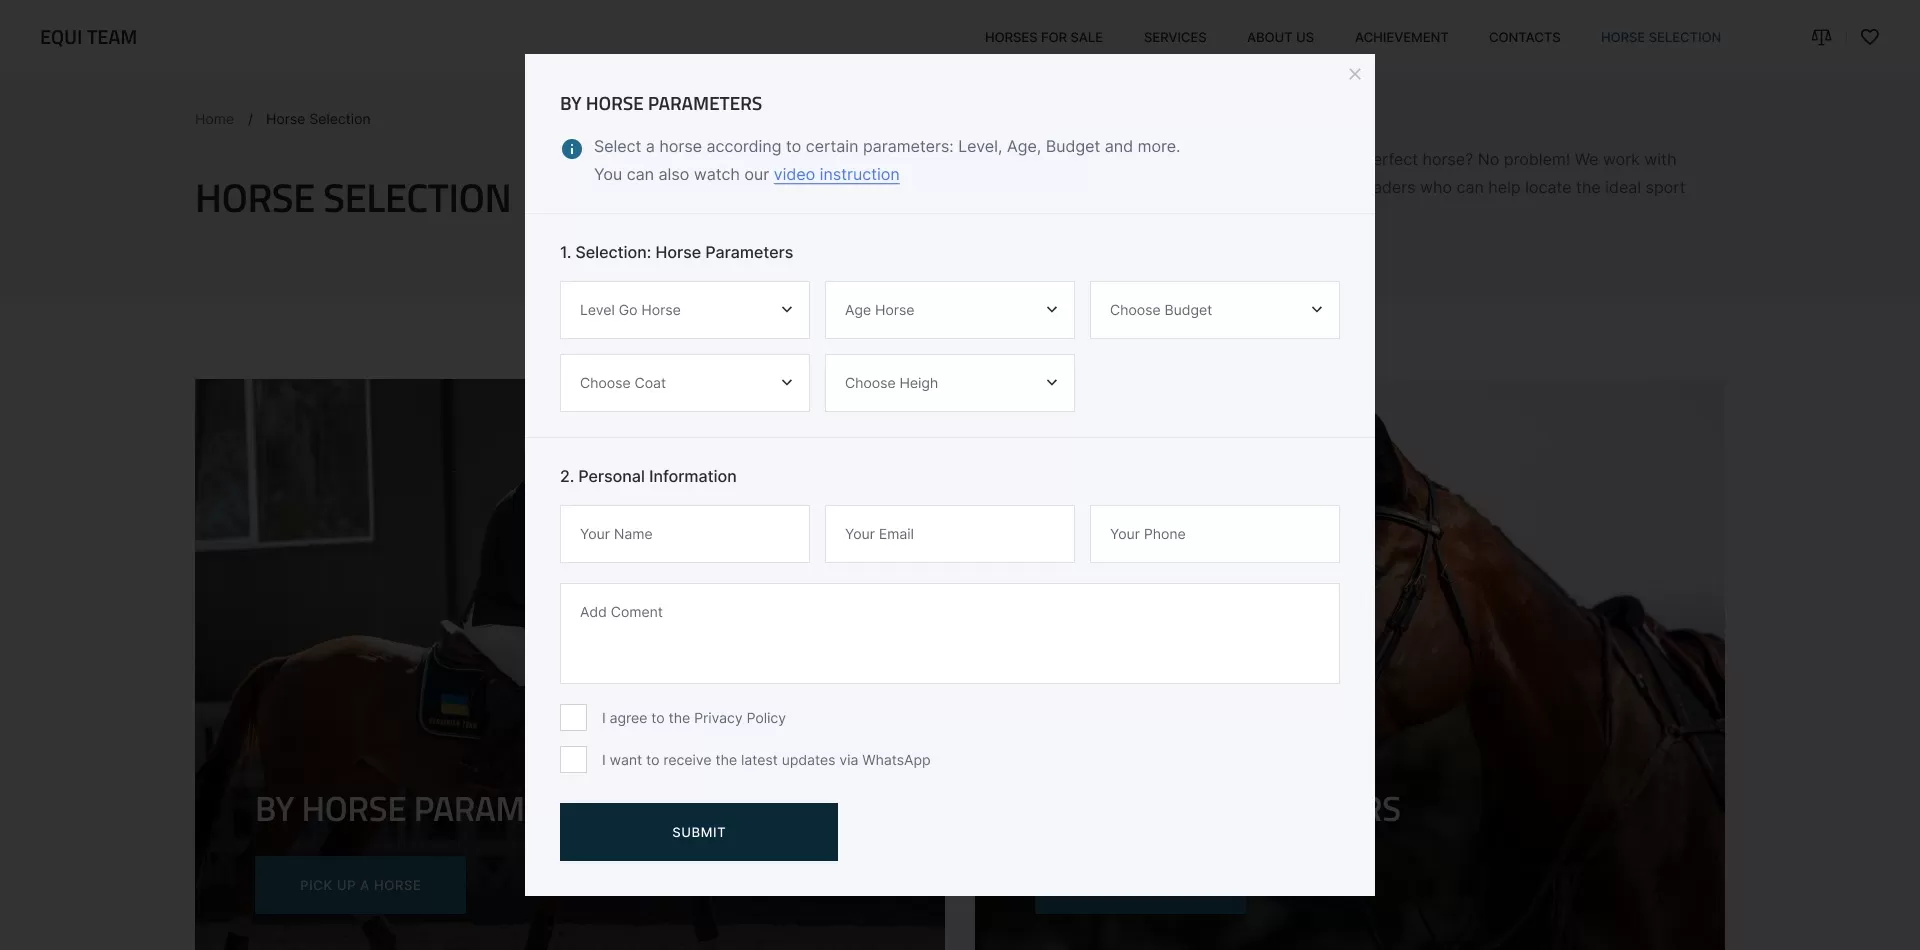1920x950 pixels.
Task: Open the compare scales icon
Action: [1821, 37]
